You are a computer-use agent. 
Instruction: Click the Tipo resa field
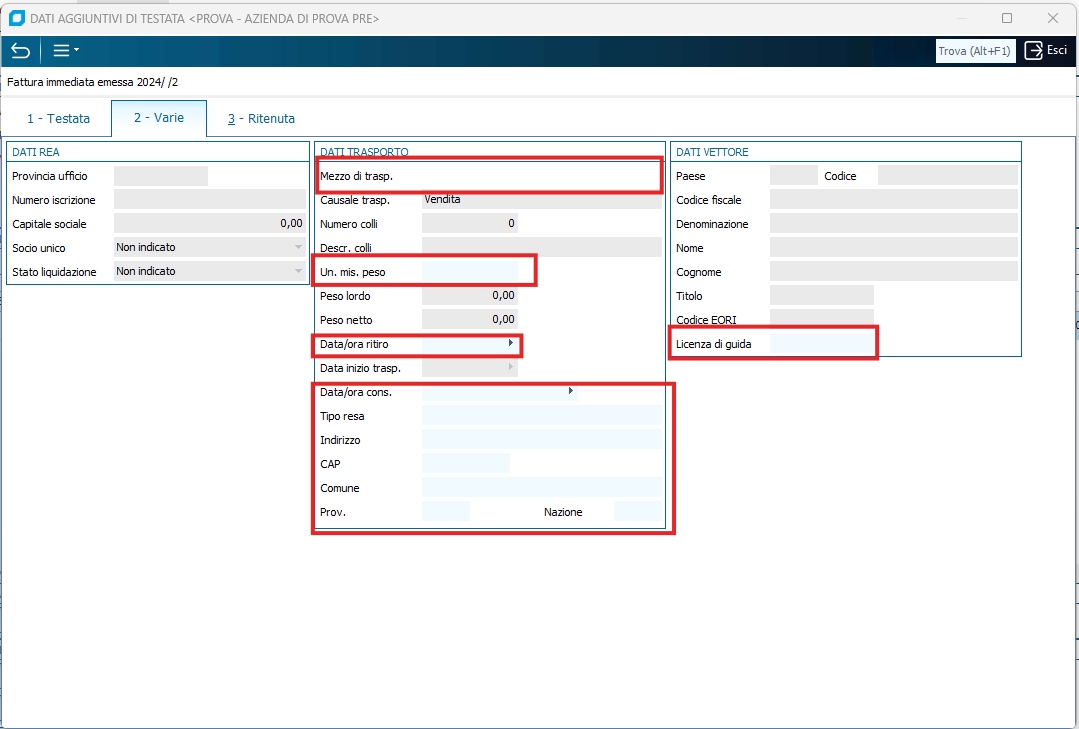tap(542, 415)
